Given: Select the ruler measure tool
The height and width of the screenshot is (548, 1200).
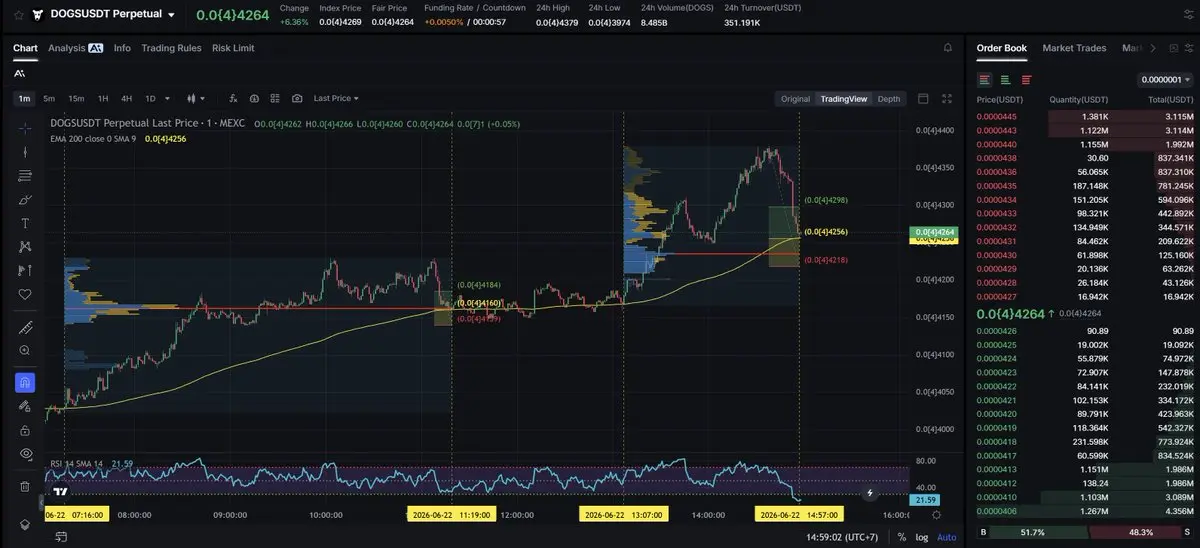Looking at the screenshot, I should tap(26, 328).
